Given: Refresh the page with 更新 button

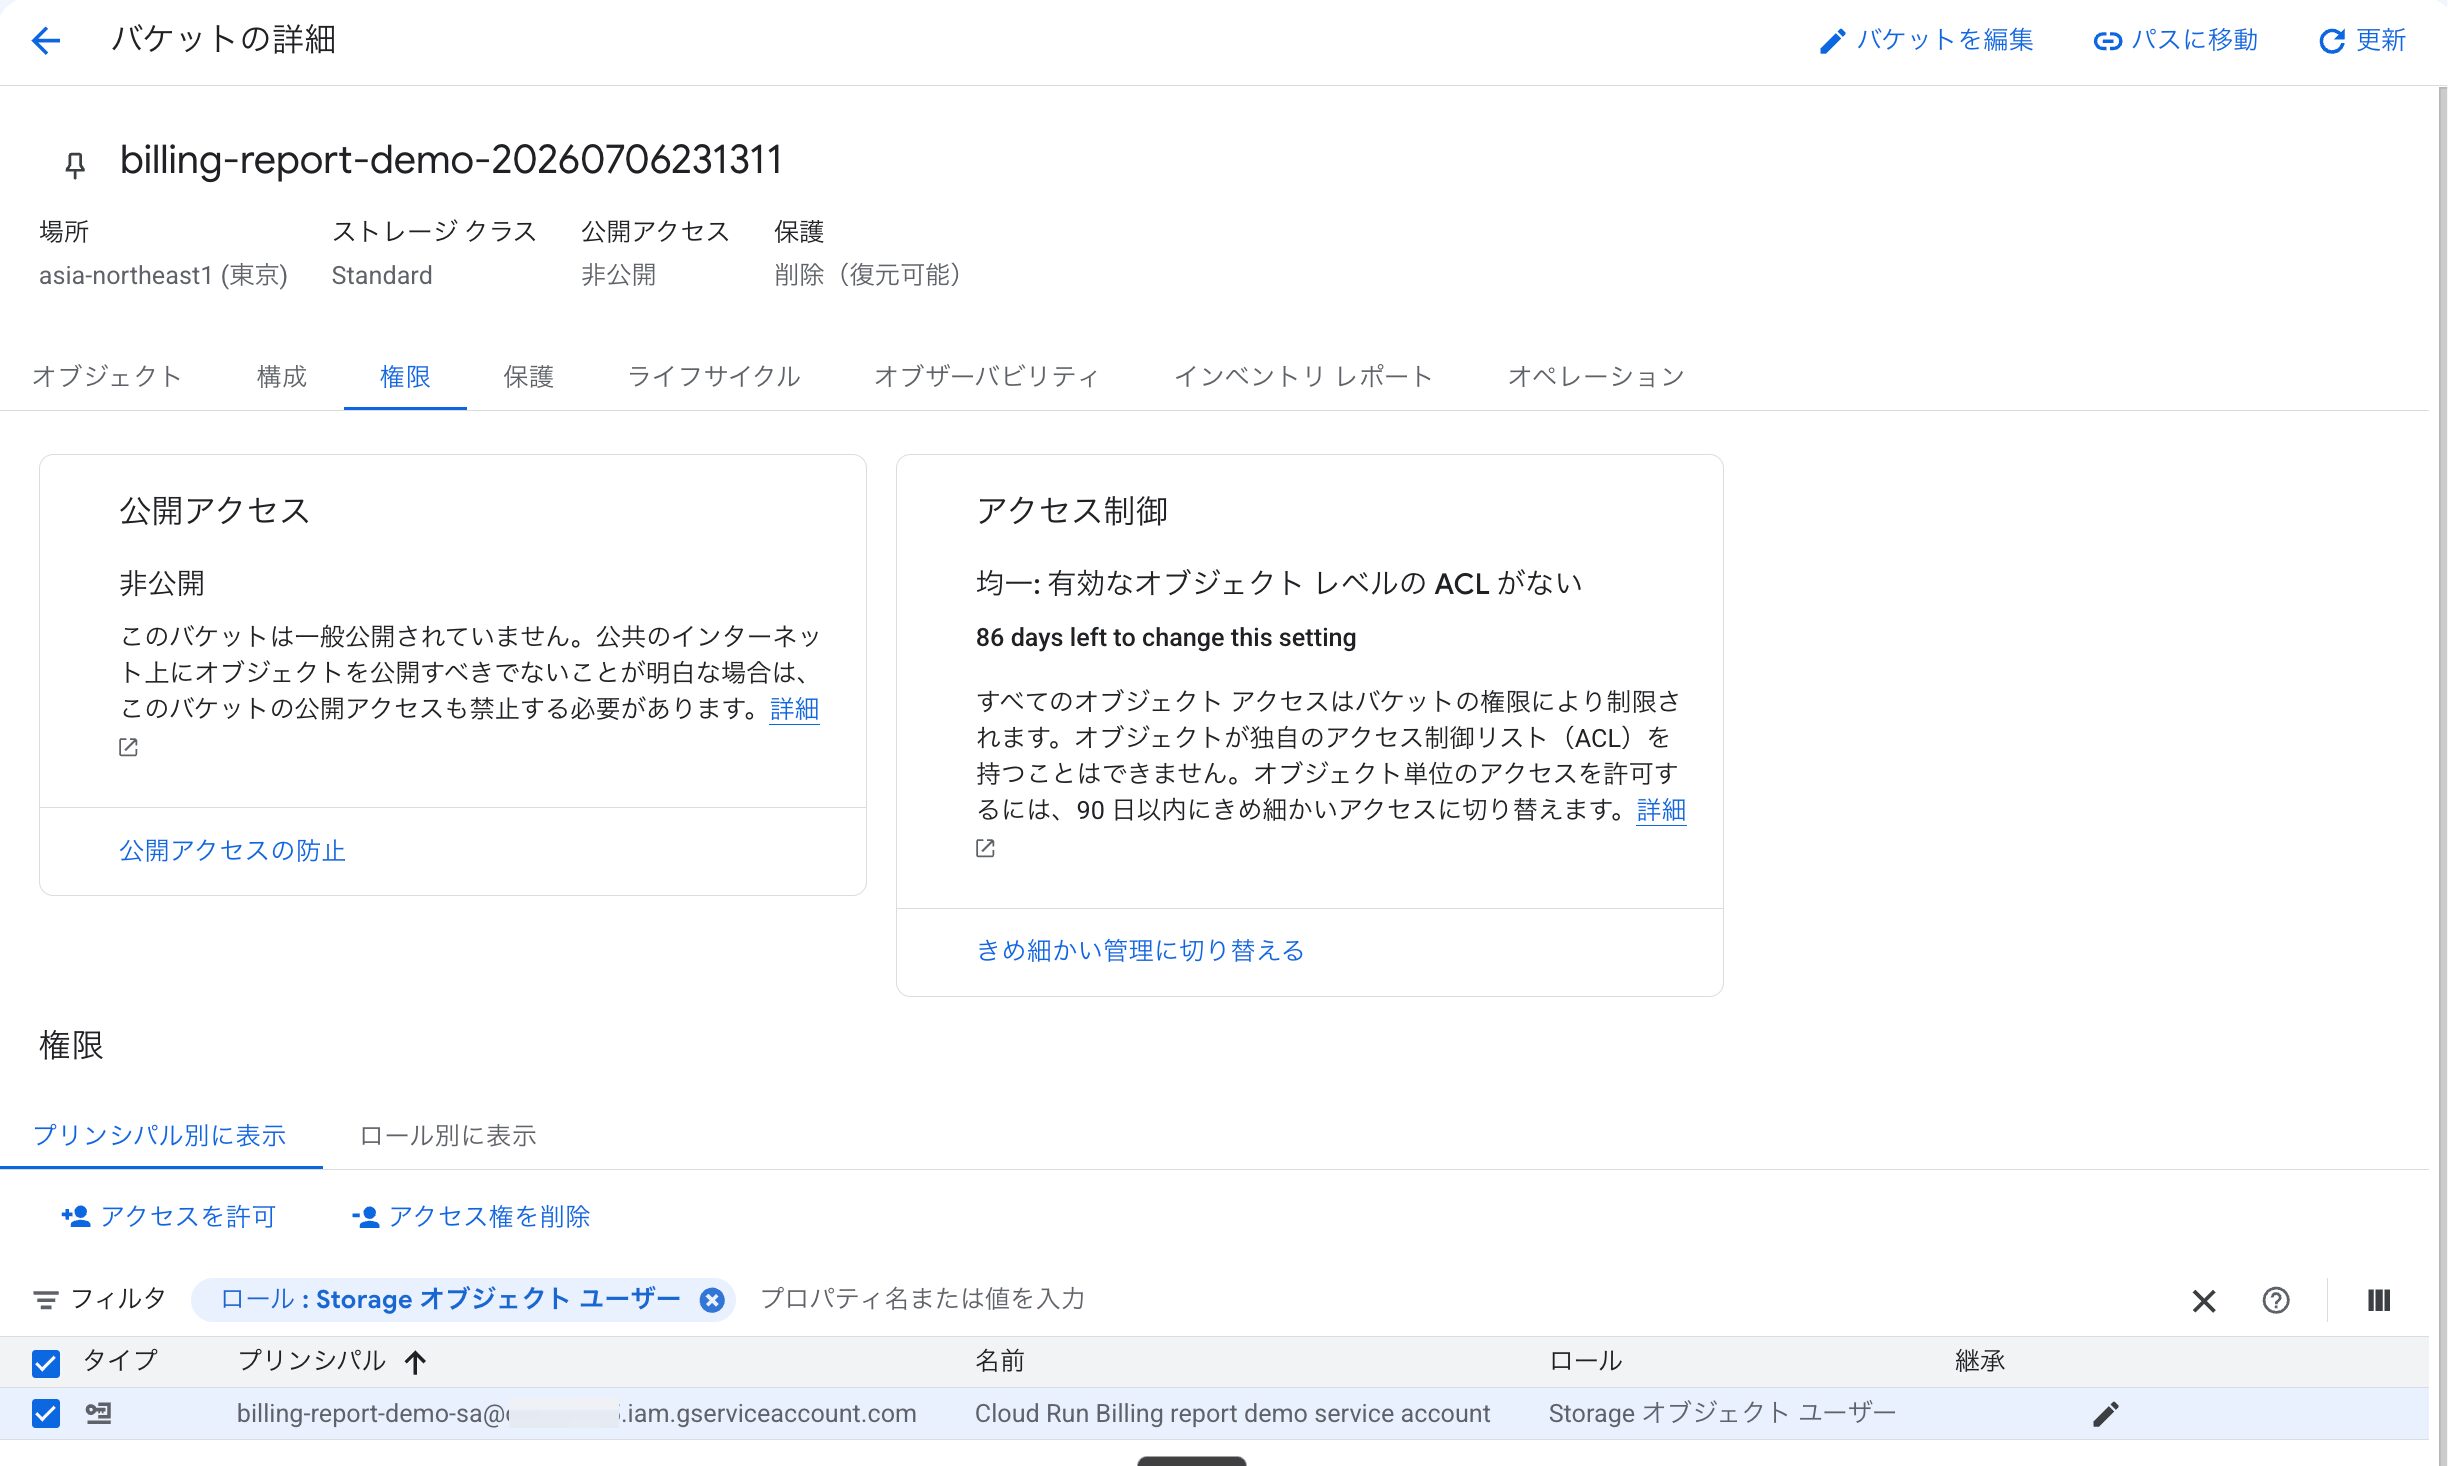Looking at the screenshot, I should click(x=2362, y=40).
